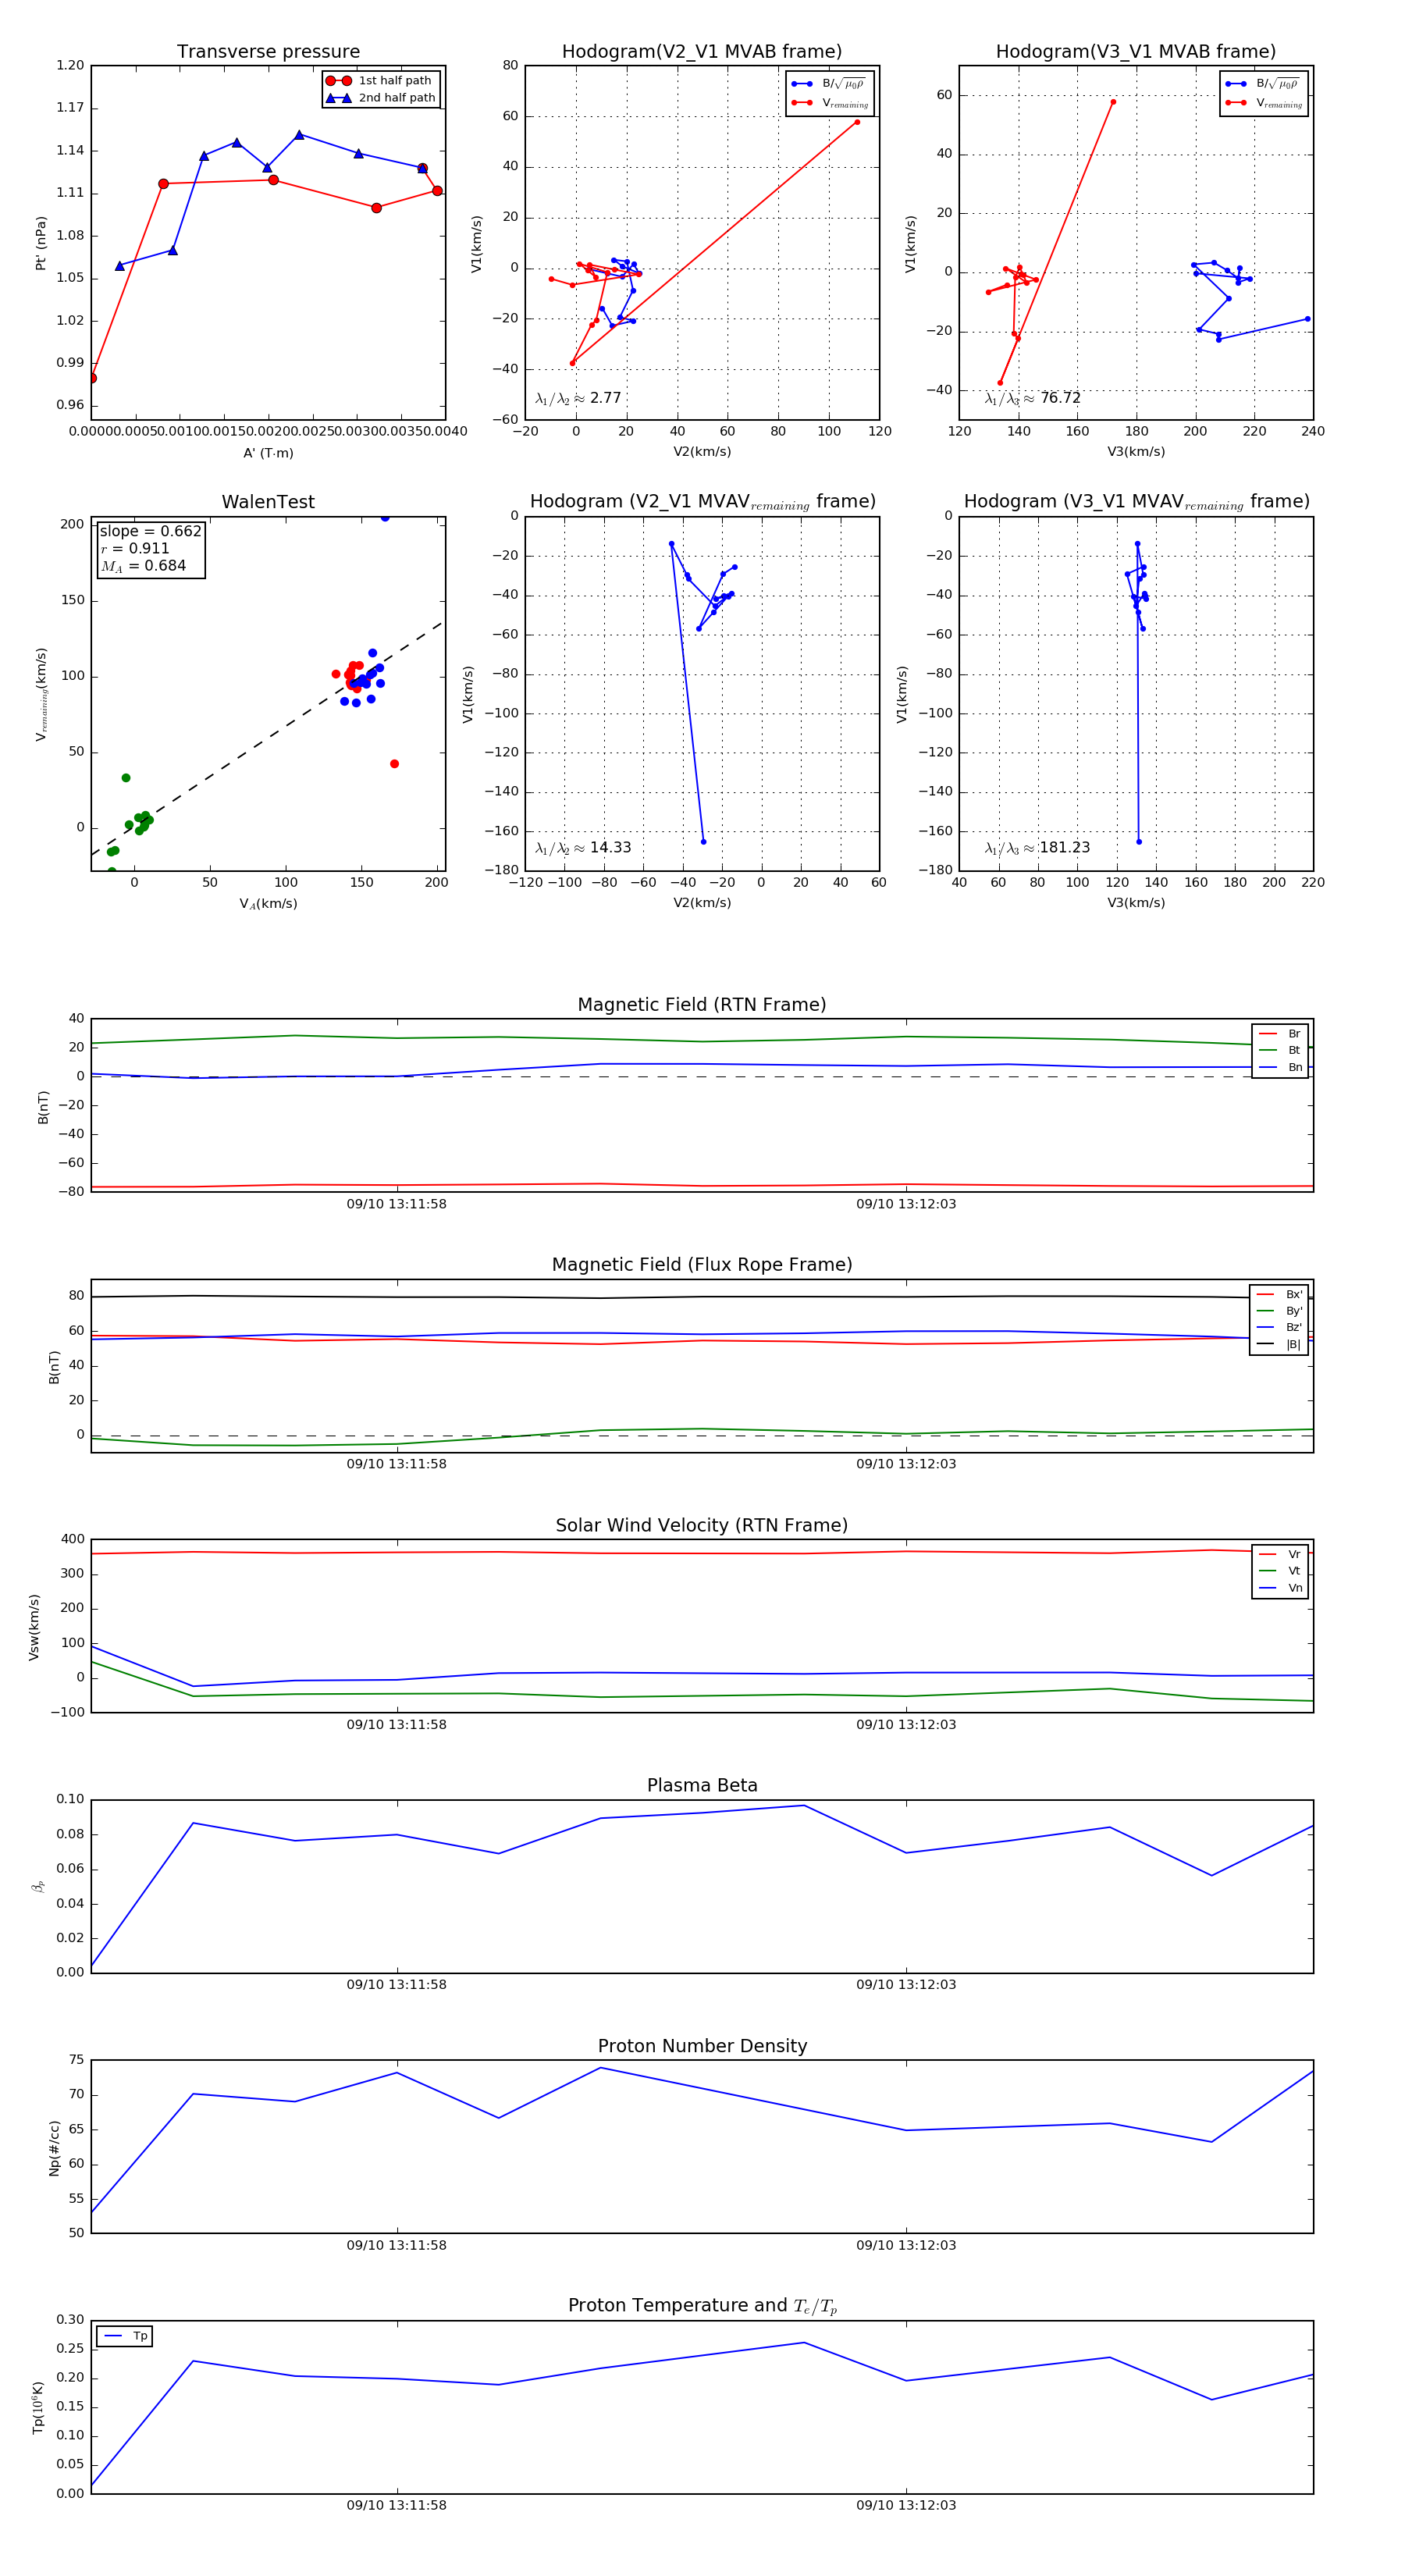The height and width of the screenshot is (2576, 1405).
Task: Click the "By'" legend entry
Action: pyautogui.click(x=1279, y=1311)
